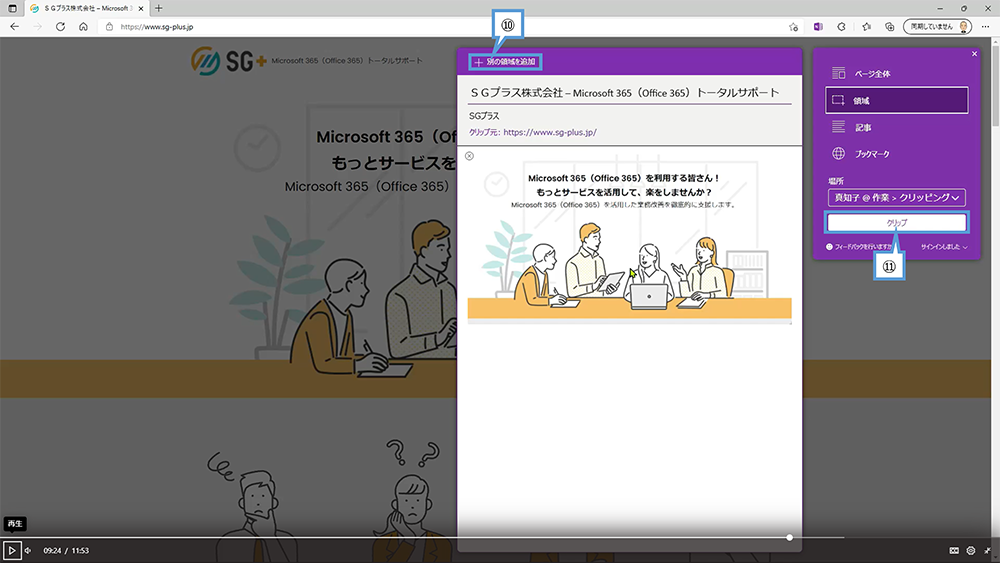The image size is (1000, 563).
Task: Open video captions icon
Action: (954, 550)
